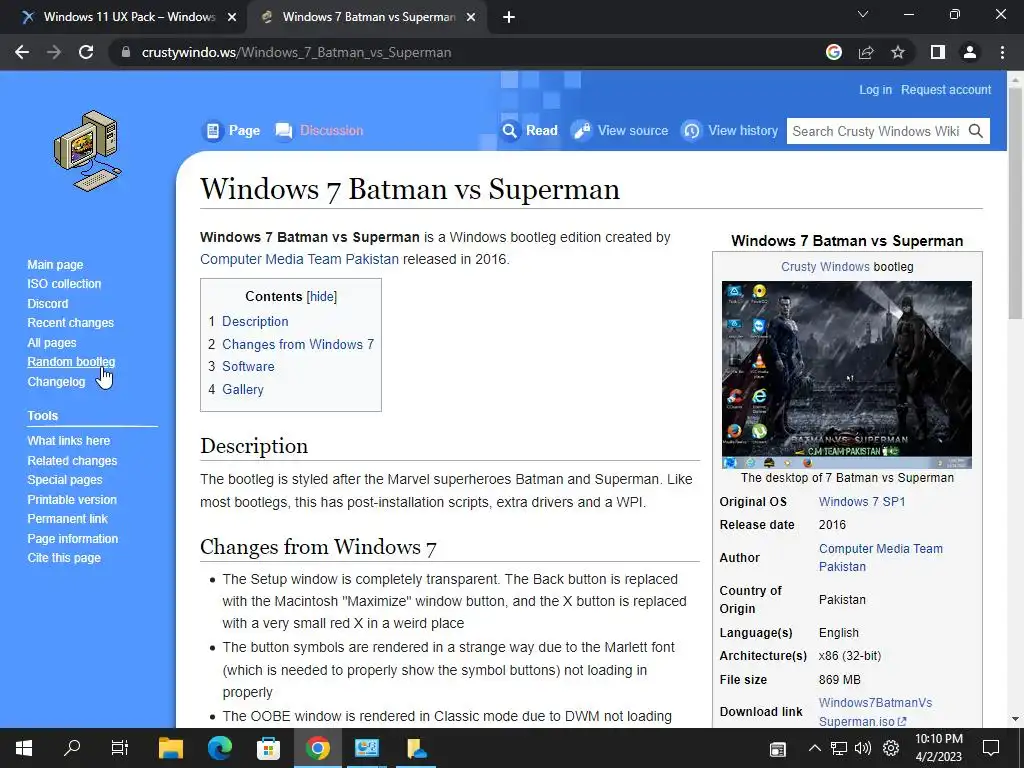Viewport: 1024px width, 768px height.
Task: Jump to Software in the contents
Action: pyautogui.click(x=248, y=366)
